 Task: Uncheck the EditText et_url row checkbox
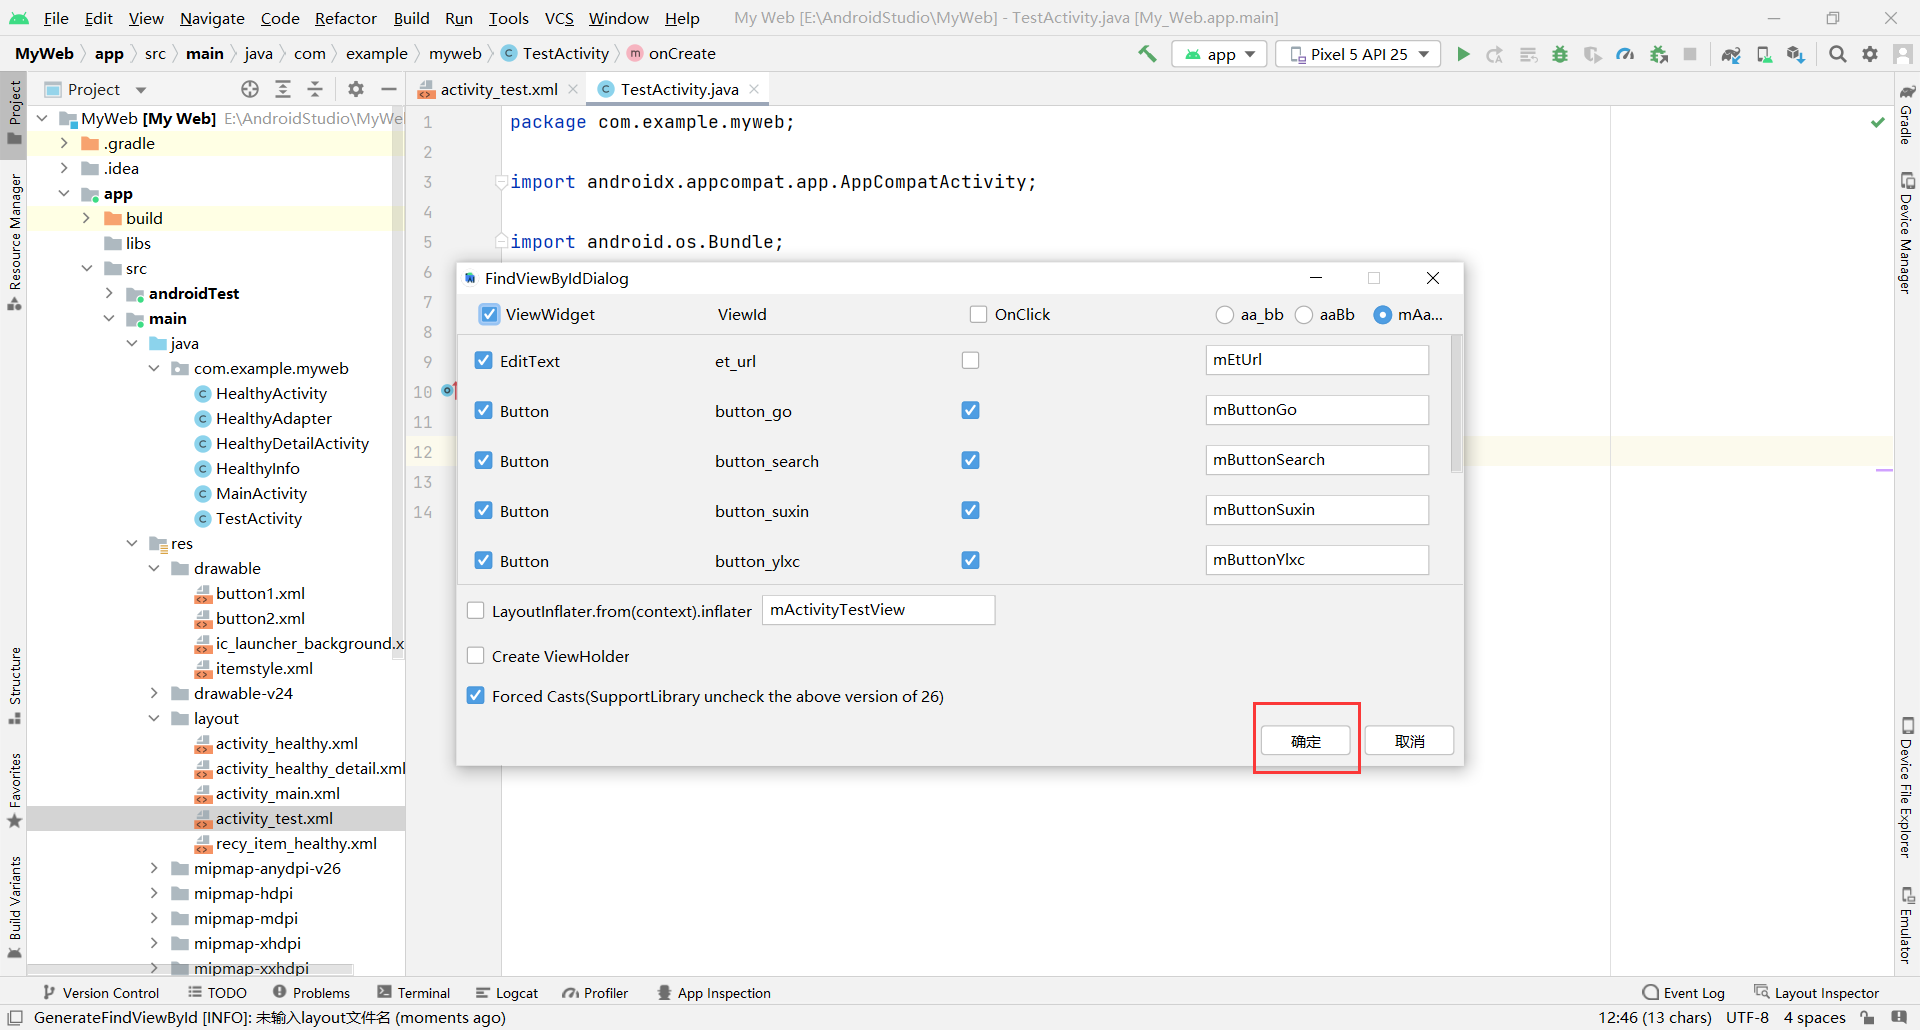pyautogui.click(x=484, y=360)
